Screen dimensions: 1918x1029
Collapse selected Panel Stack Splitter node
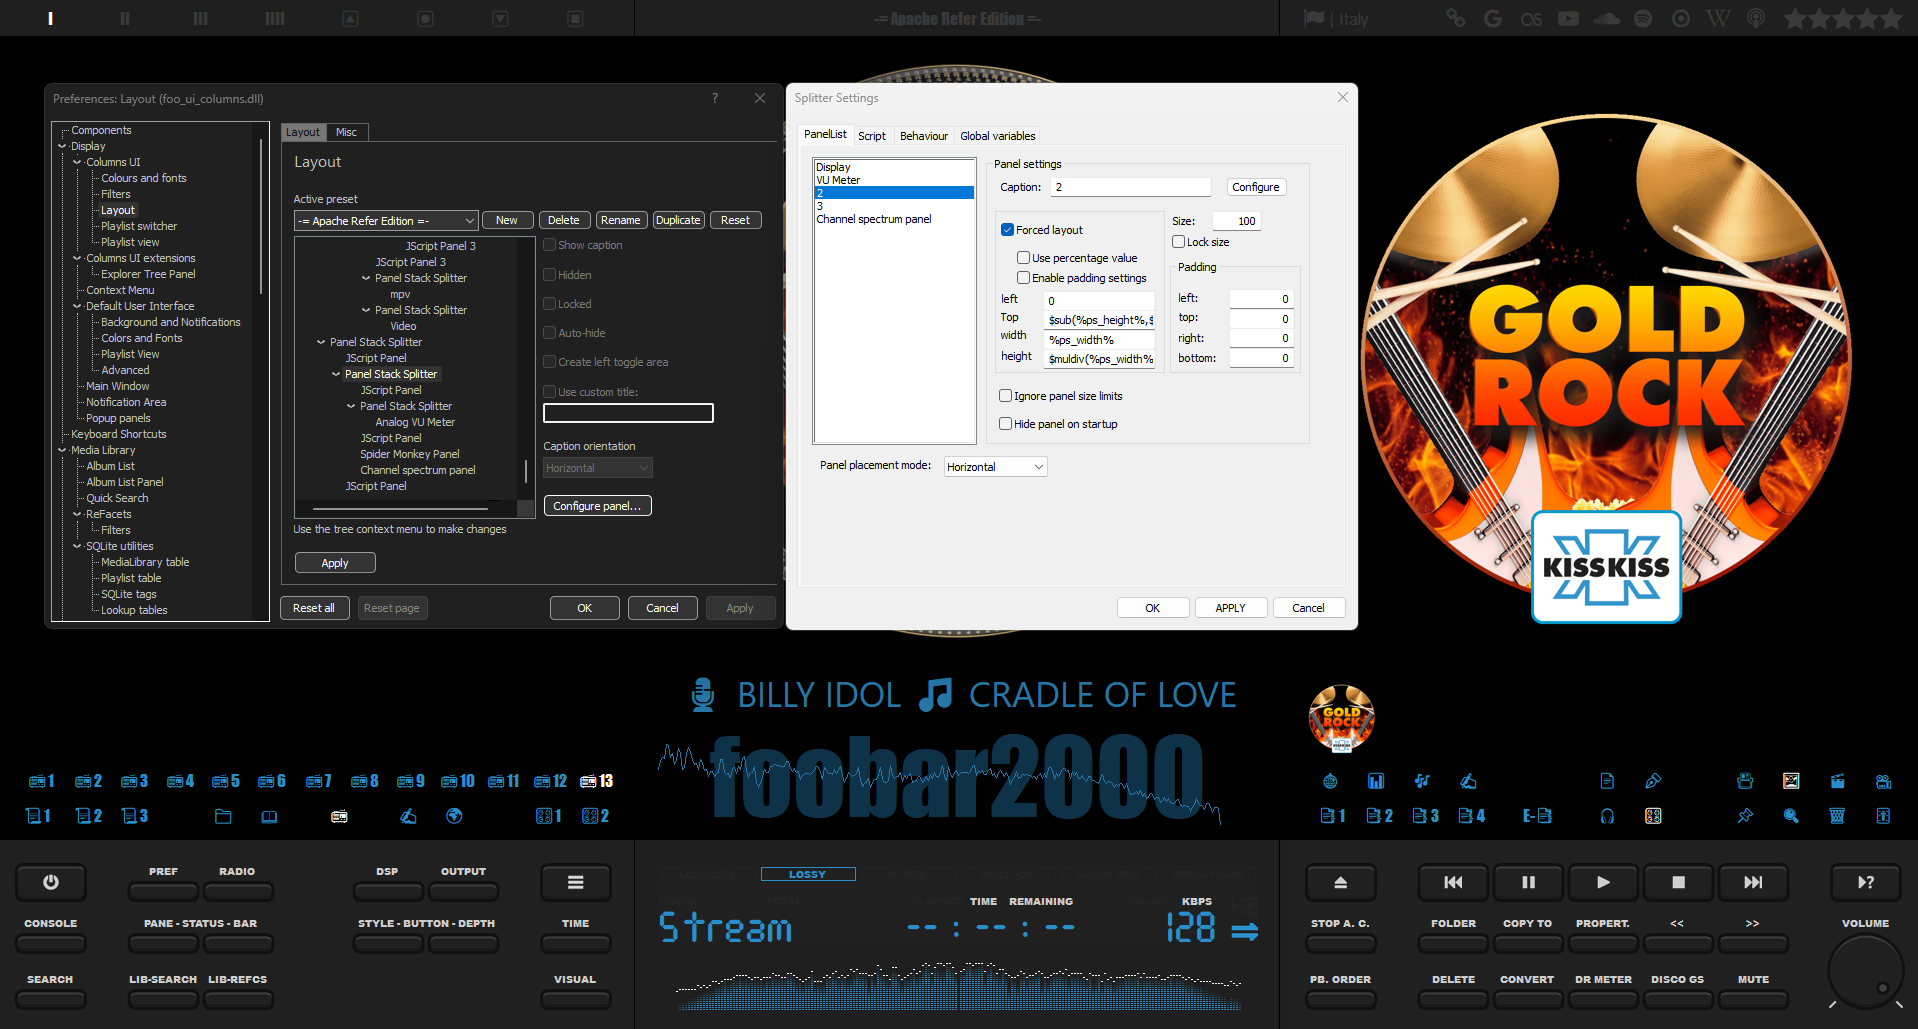click(x=336, y=374)
